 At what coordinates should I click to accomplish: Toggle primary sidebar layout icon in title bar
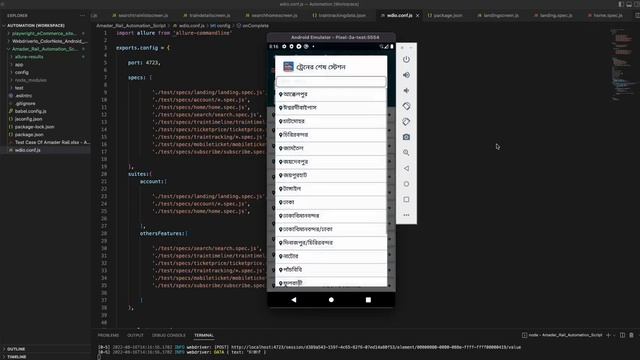point(621,4)
